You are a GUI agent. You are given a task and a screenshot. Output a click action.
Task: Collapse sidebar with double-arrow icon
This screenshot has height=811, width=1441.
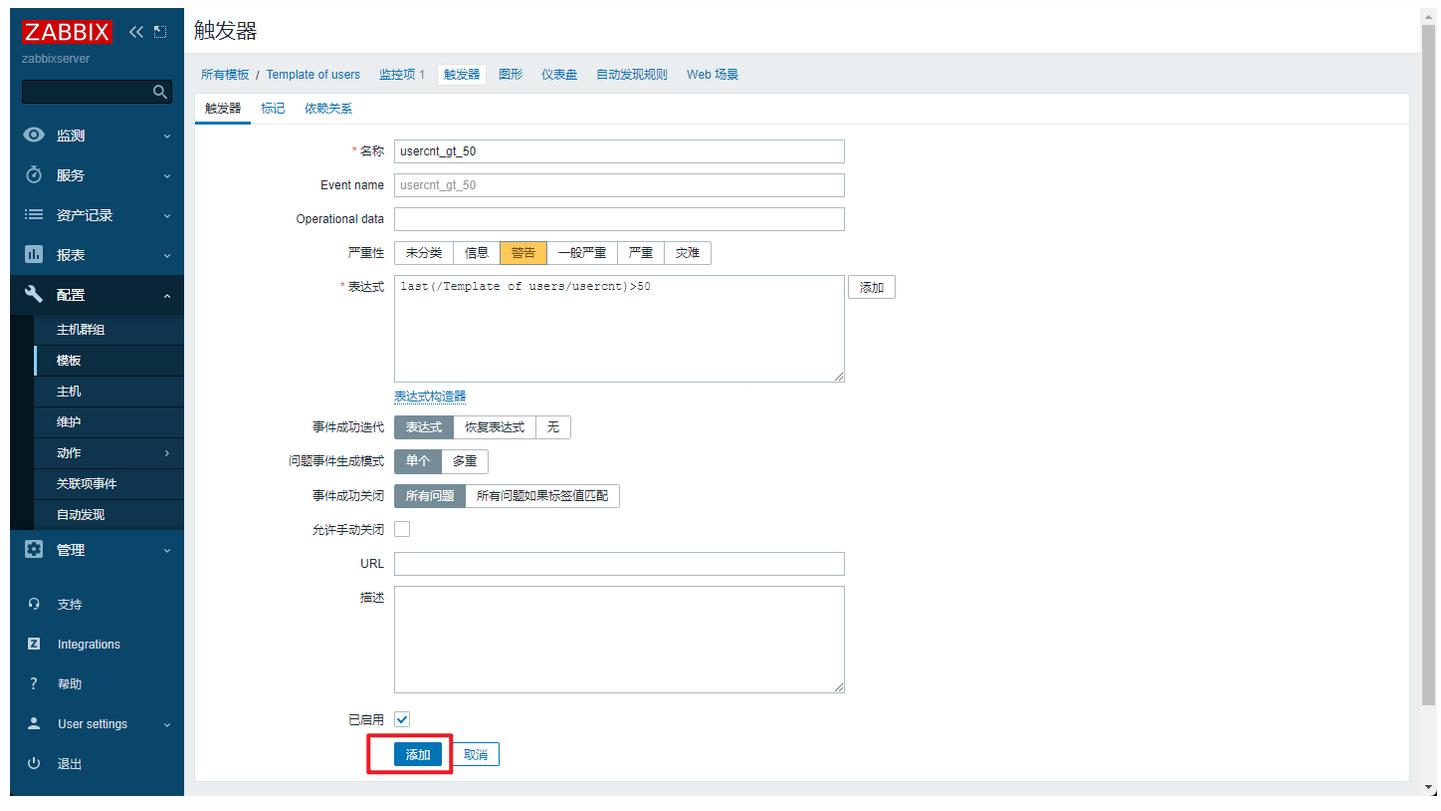(x=136, y=31)
